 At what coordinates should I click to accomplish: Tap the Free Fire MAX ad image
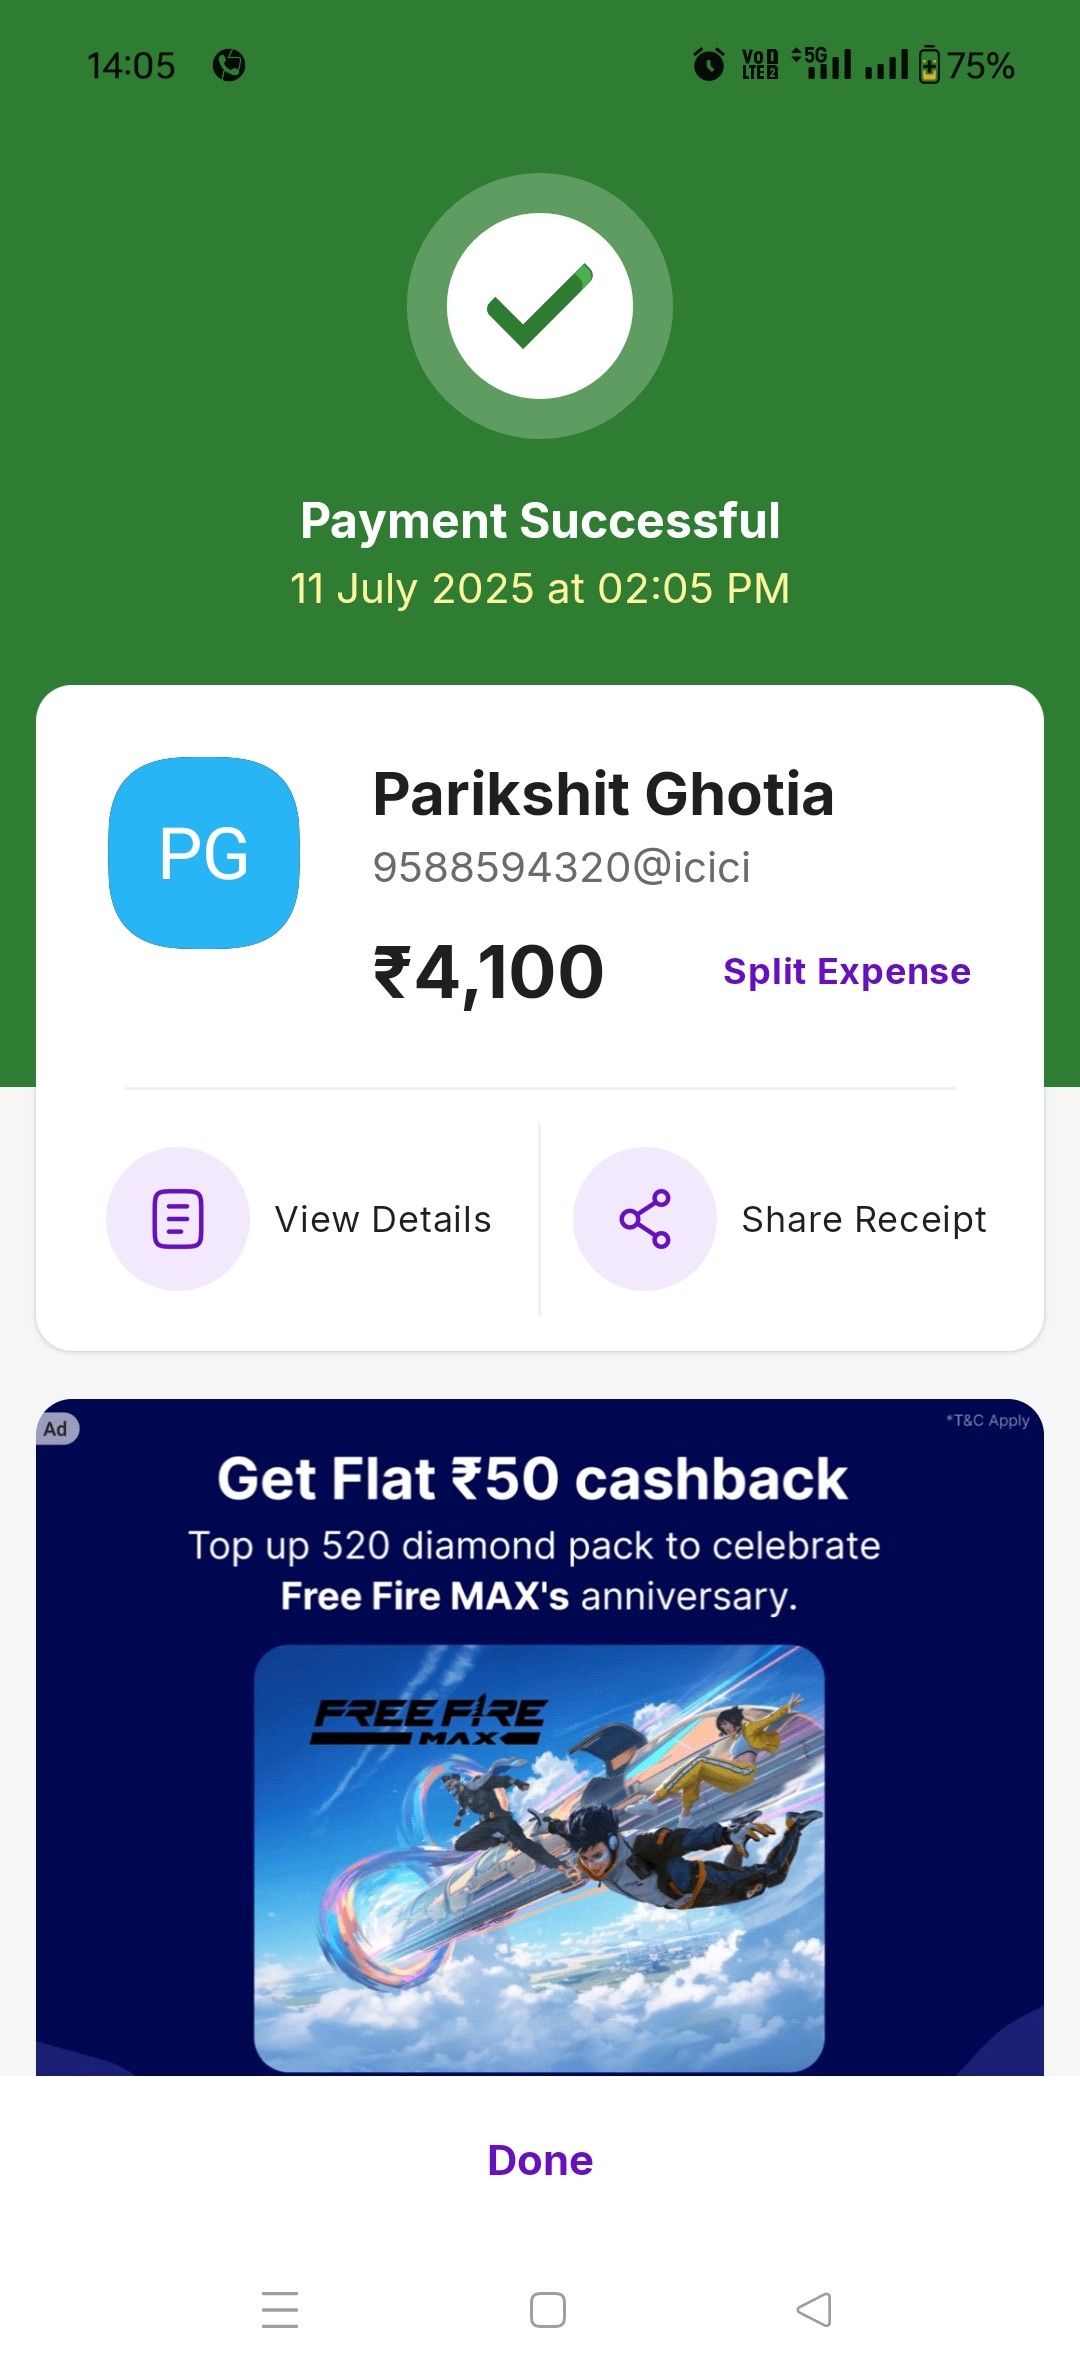[539, 1859]
